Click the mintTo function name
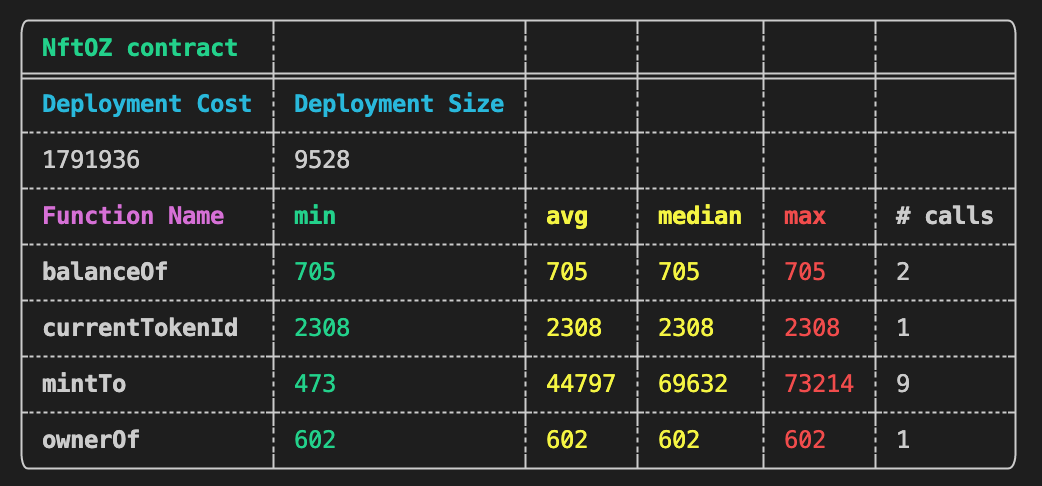The height and width of the screenshot is (486, 1042). [x=84, y=384]
